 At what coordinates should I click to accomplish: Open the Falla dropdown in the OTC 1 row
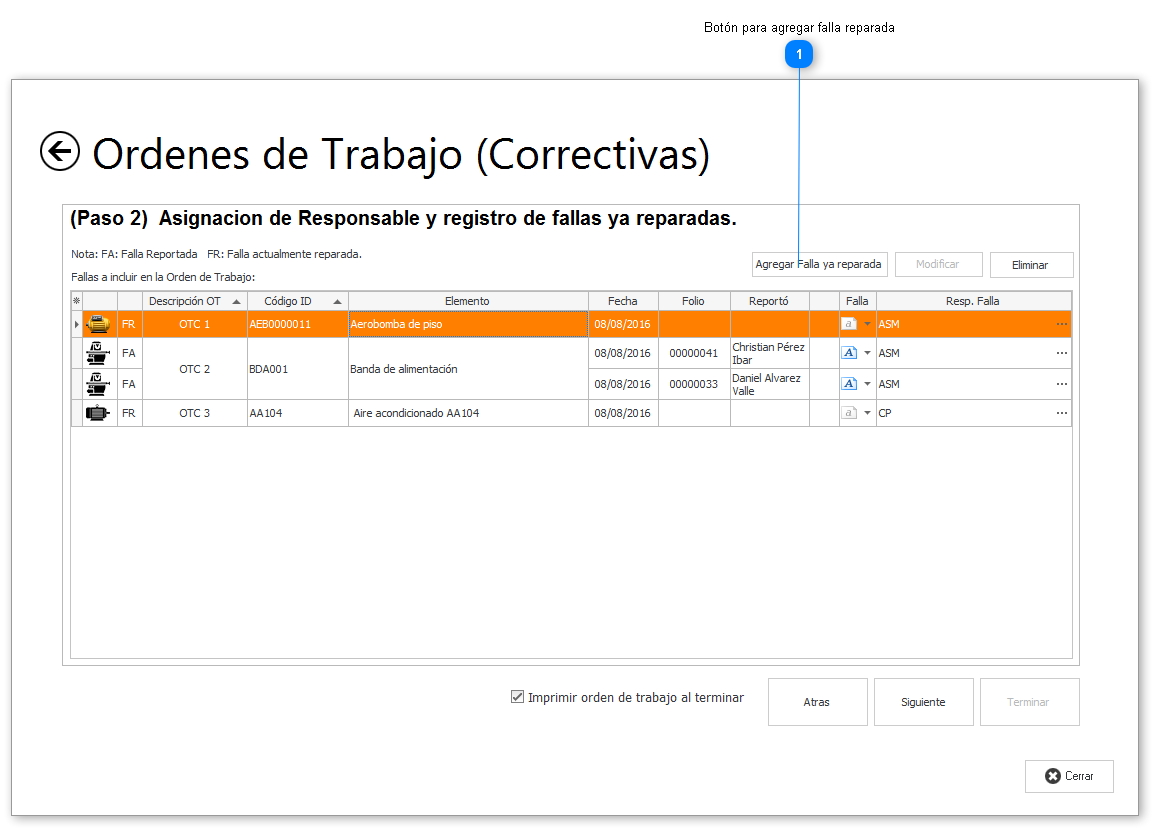[867, 324]
